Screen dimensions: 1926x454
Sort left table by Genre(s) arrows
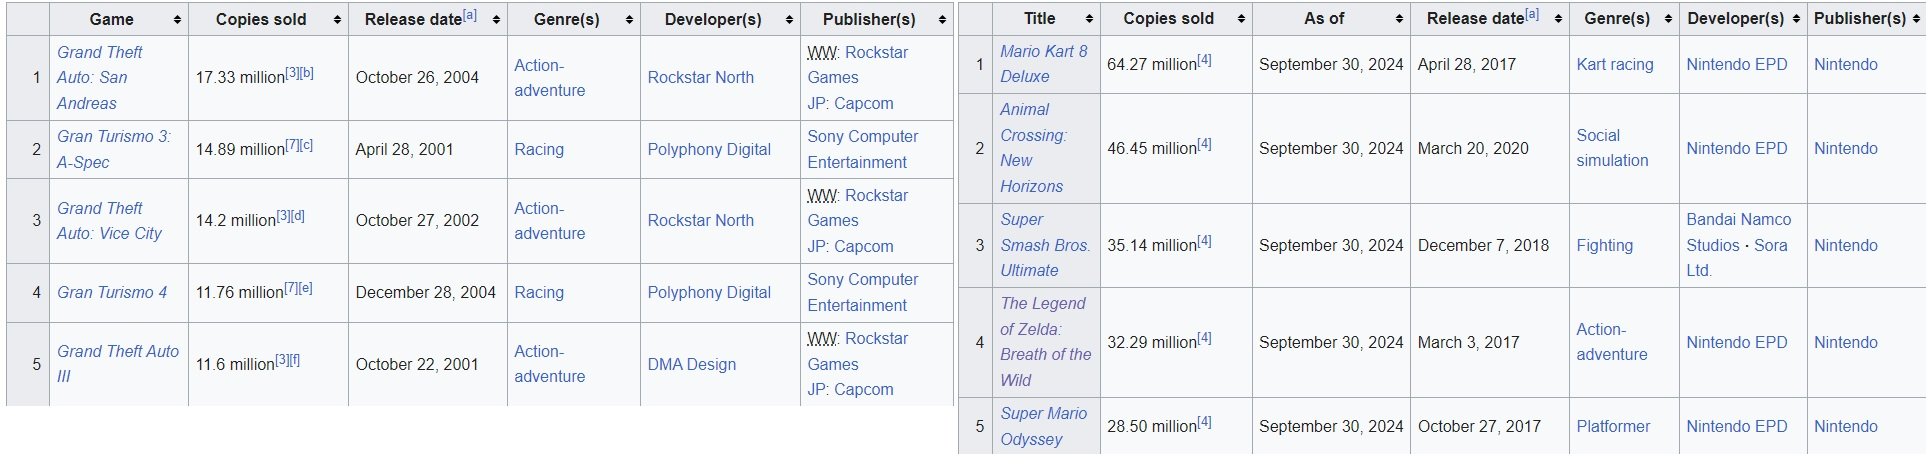click(629, 20)
